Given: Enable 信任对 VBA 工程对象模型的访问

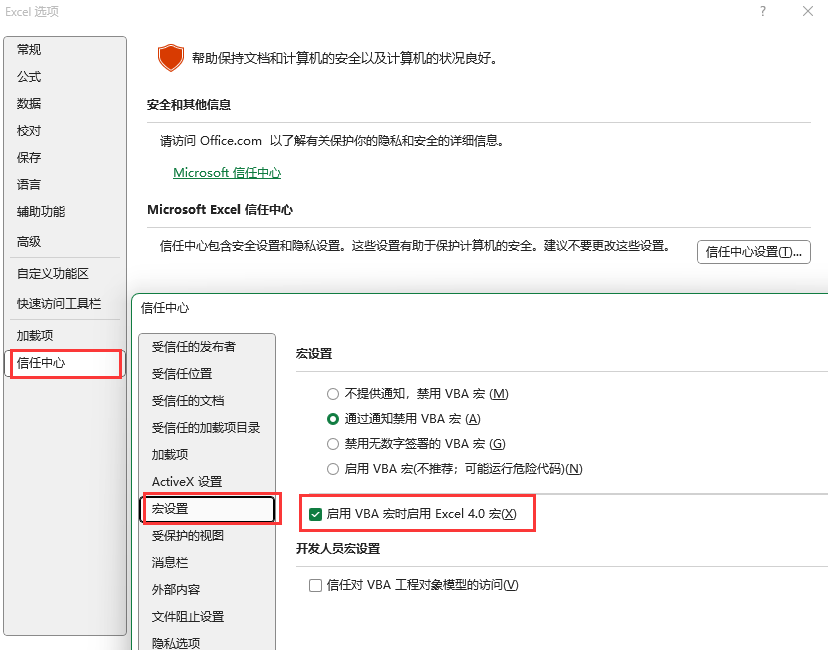Looking at the screenshot, I should pos(315,585).
